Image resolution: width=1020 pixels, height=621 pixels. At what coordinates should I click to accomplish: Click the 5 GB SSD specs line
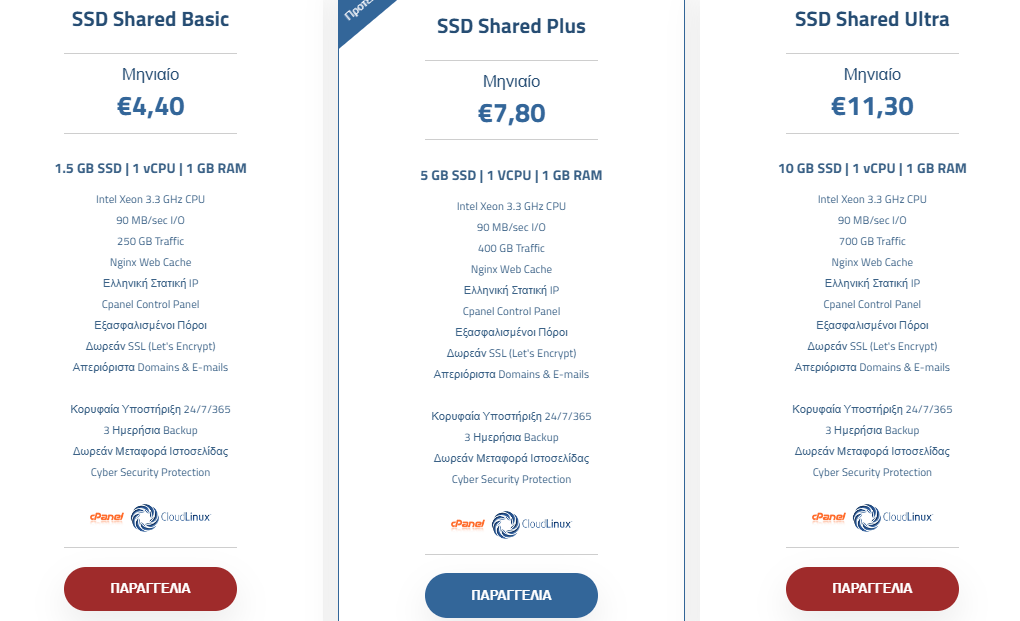(511, 176)
